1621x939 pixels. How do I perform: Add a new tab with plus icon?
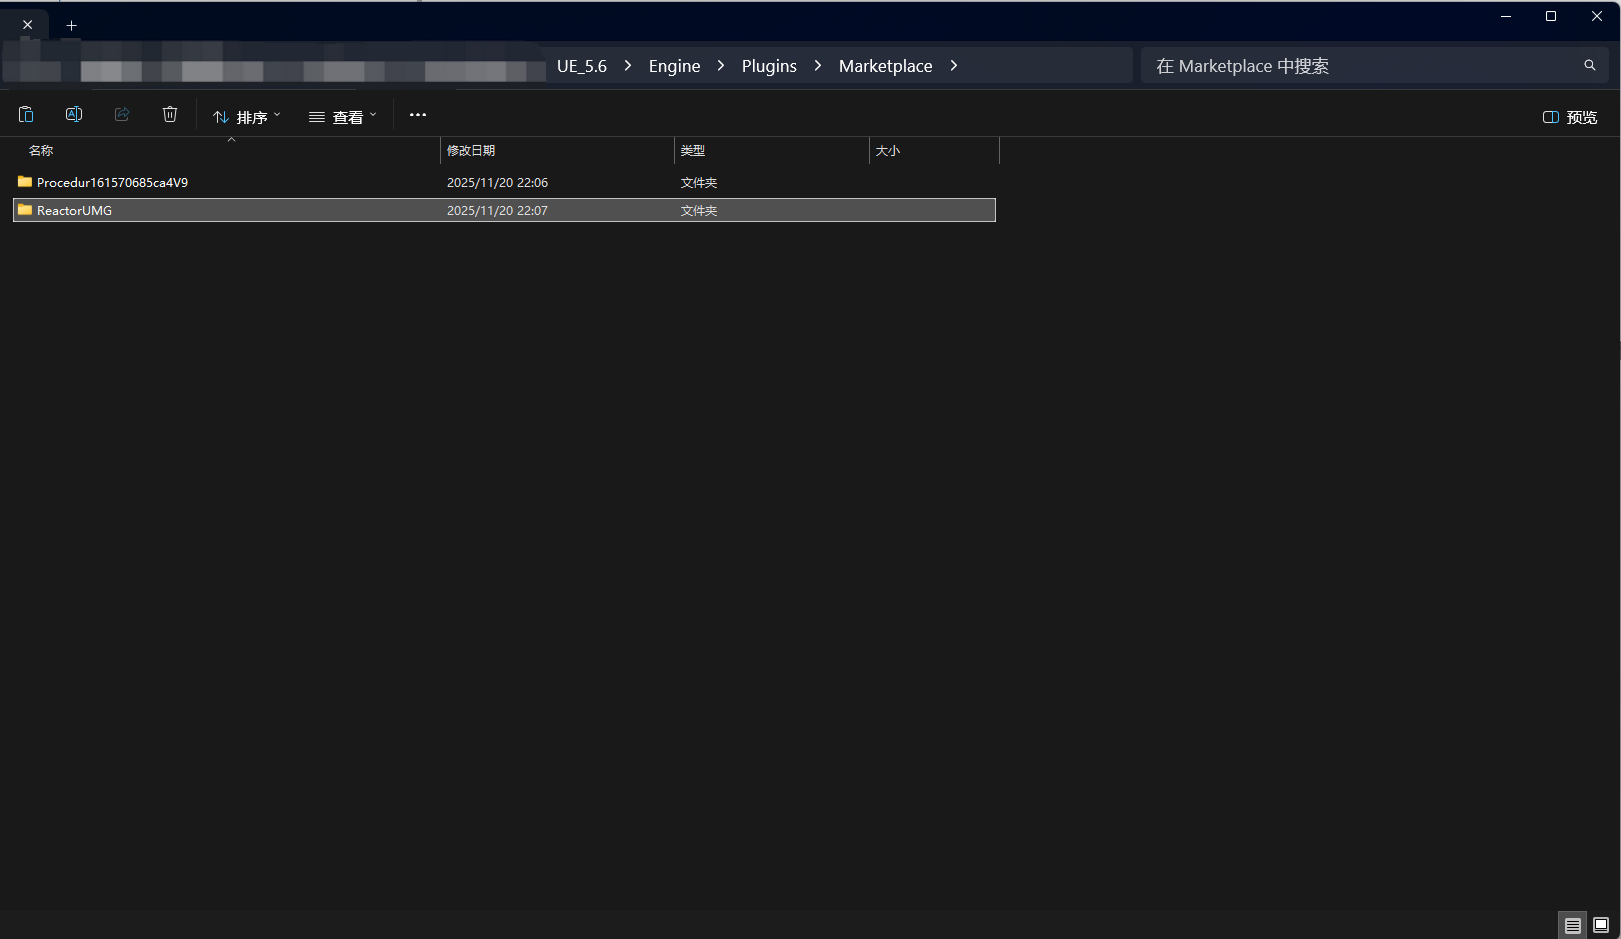click(x=71, y=25)
